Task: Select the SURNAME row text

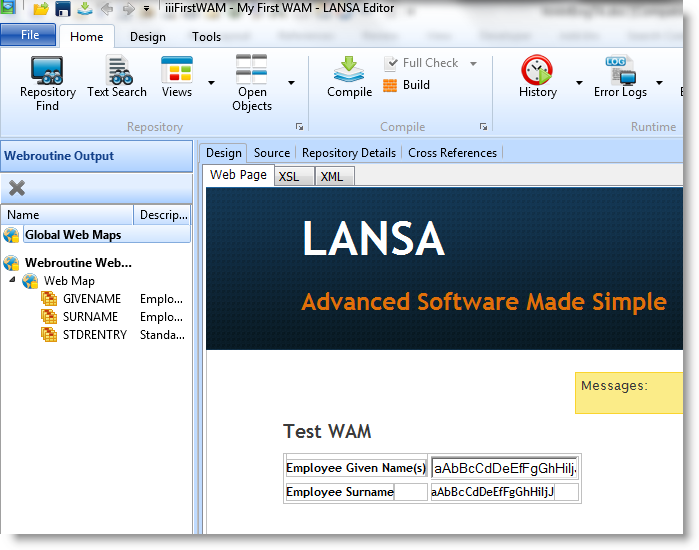Action: [x=90, y=317]
